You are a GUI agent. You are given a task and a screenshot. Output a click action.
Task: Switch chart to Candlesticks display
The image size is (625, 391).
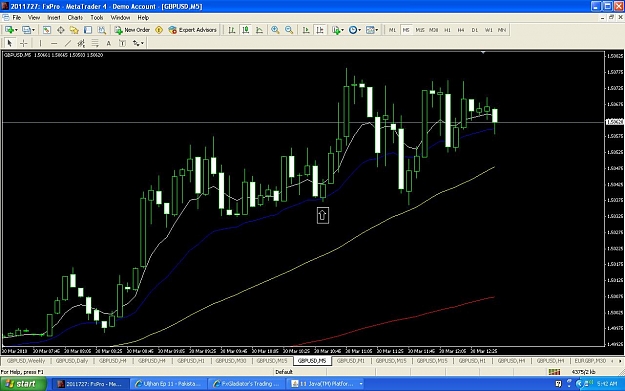[x=246, y=30]
